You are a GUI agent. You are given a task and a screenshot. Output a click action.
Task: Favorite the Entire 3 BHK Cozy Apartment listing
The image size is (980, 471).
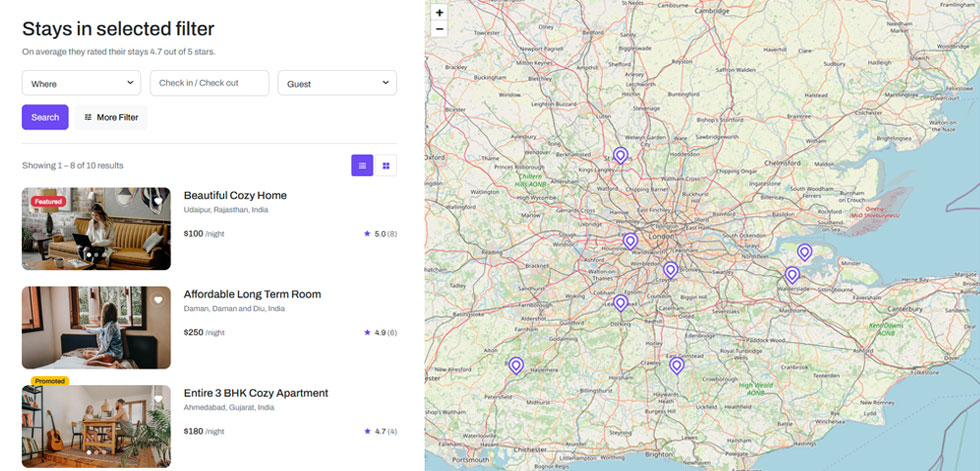(x=158, y=399)
